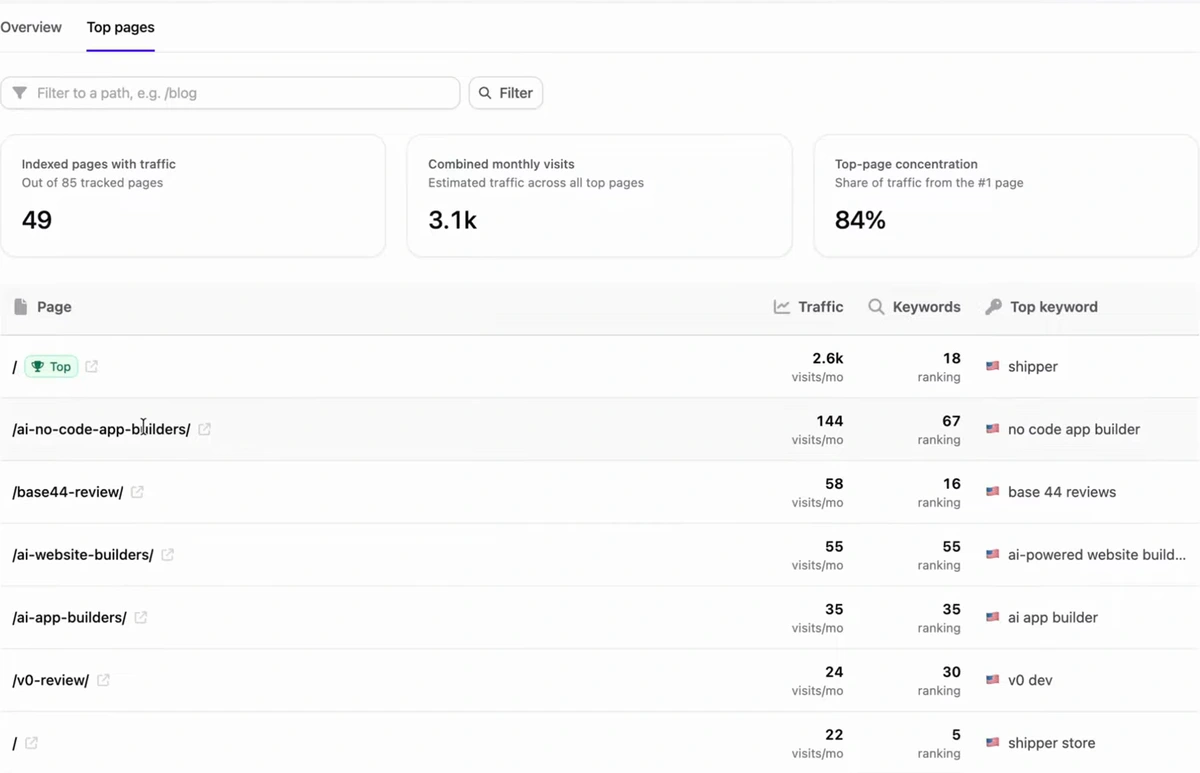This screenshot has width=1200, height=773.
Task: Focus the path filter input field
Action: pyautogui.click(x=230, y=93)
